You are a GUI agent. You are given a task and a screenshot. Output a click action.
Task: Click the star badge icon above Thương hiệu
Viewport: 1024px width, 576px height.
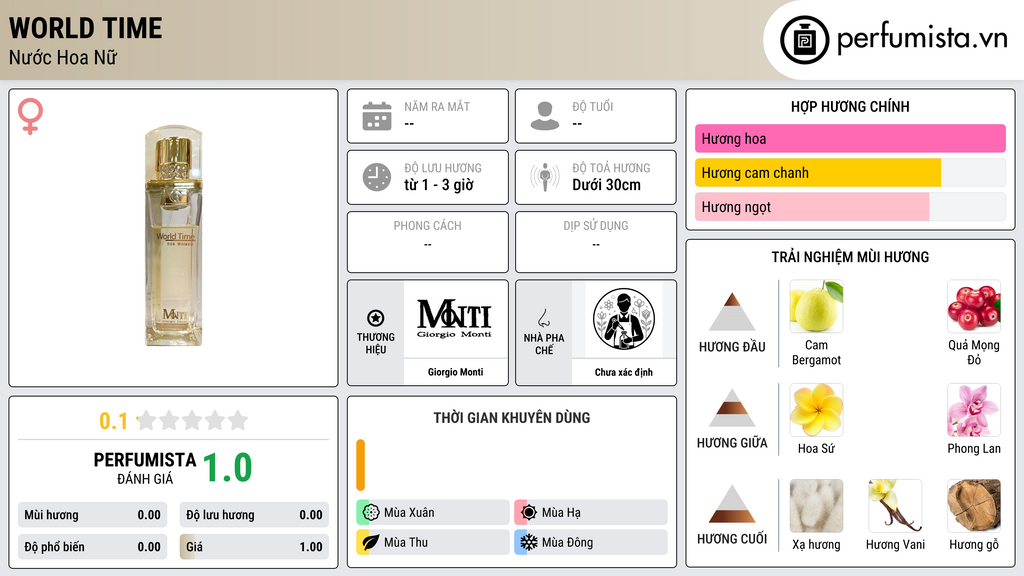click(376, 318)
